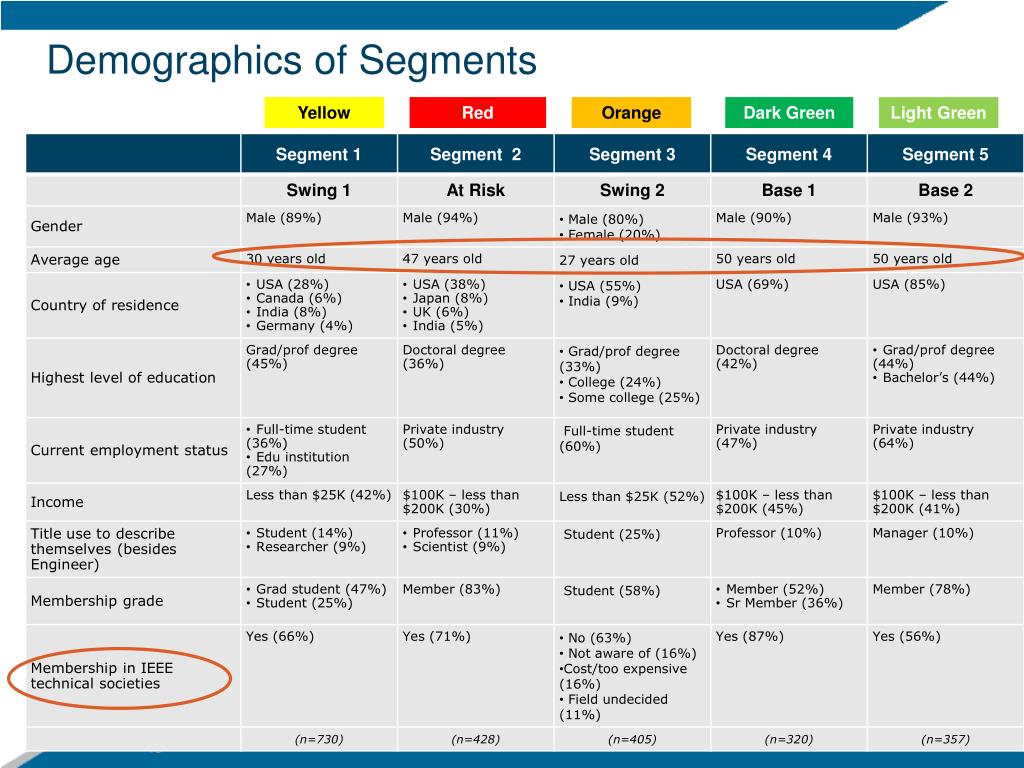Click 'Membership in IEEE technical societies' label

pyautogui.click(x=101, y=676)
